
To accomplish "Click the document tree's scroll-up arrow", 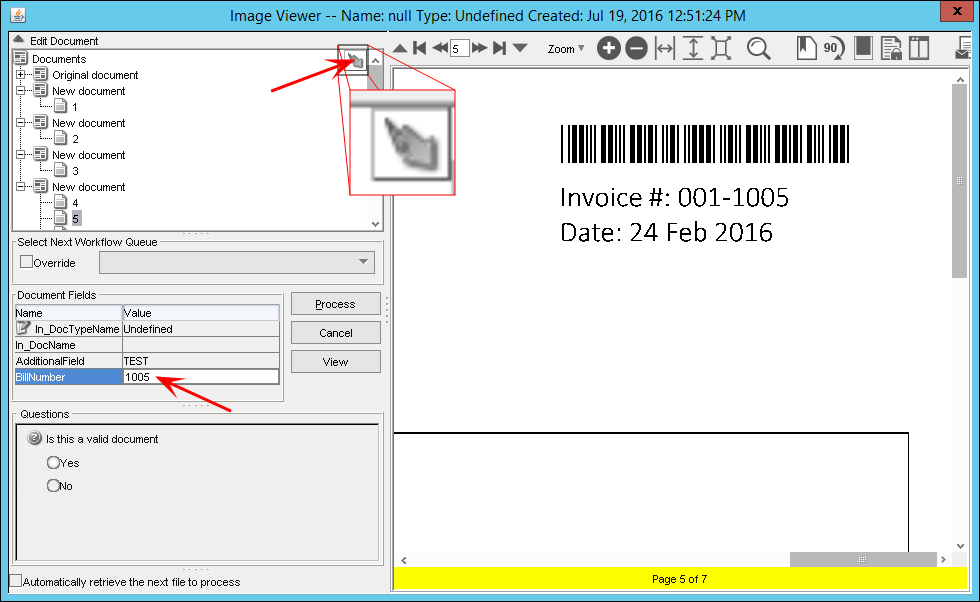I will tap(375, 60).
